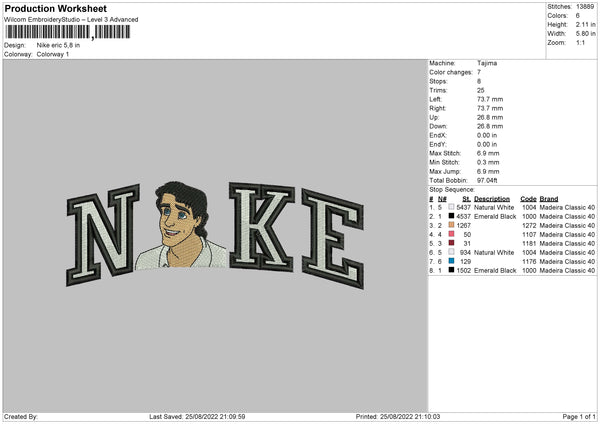Select the EndY value 0.00 in
600x424 pixels.
tap(487, 144)
